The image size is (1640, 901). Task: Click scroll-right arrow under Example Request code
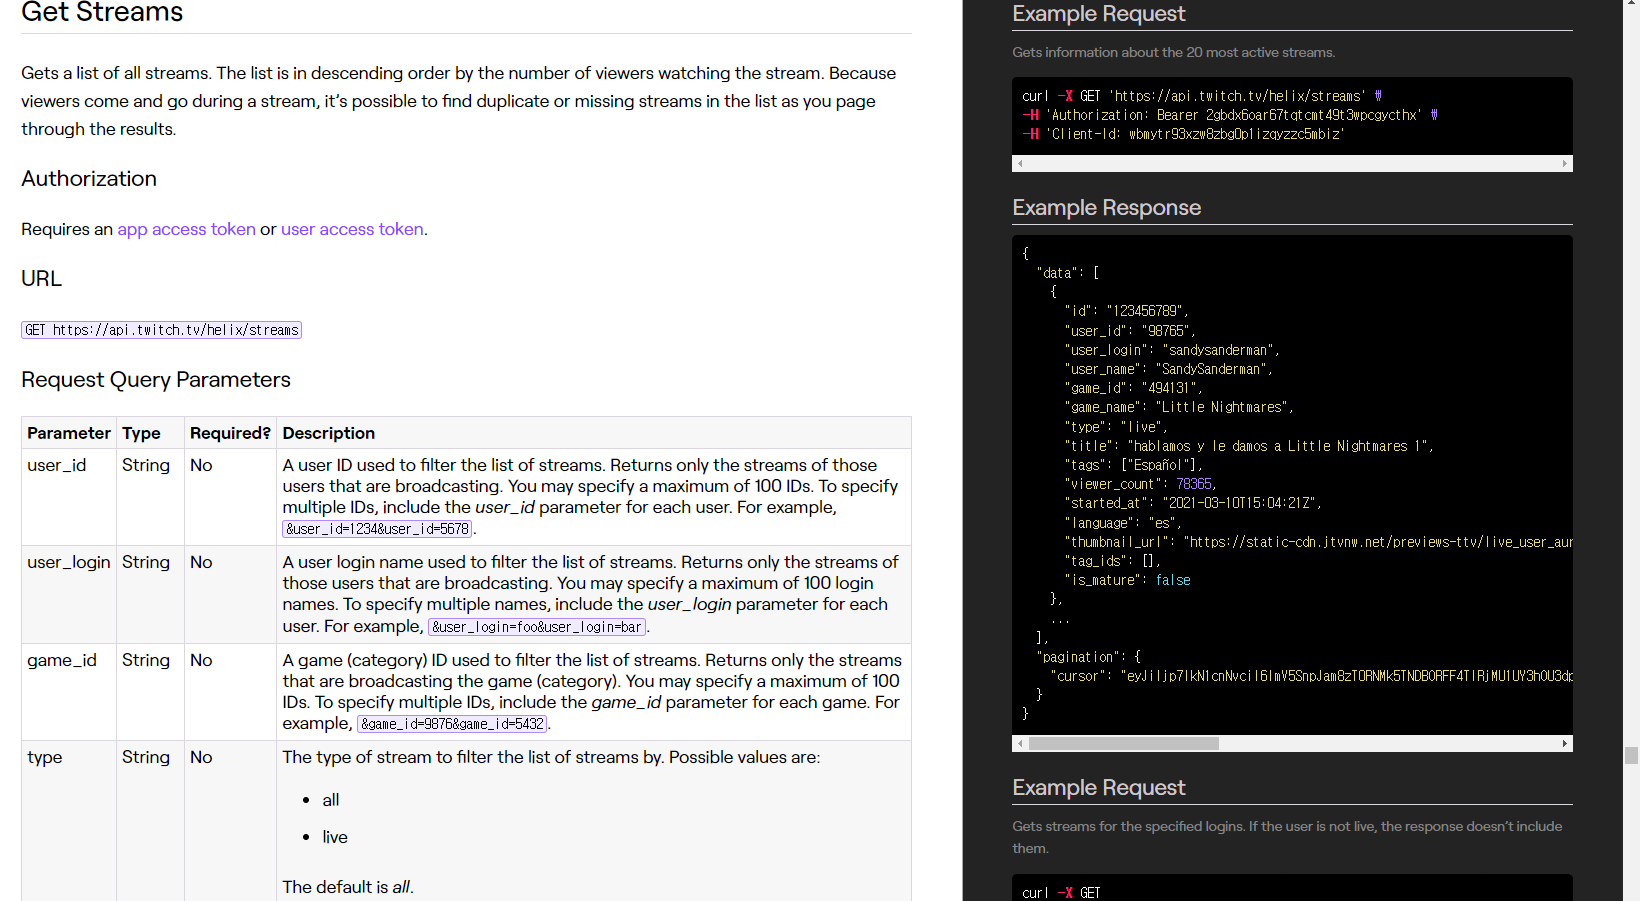[x=1565, y=163]
